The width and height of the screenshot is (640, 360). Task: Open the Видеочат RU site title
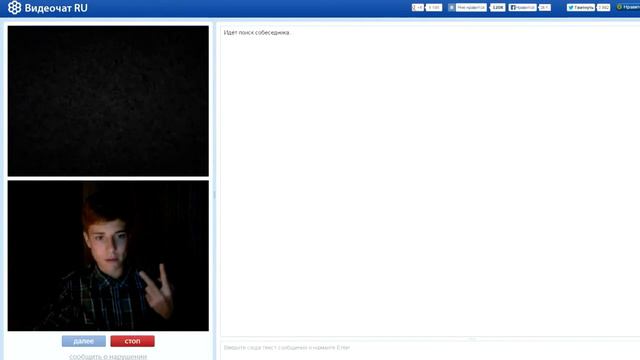56,8
